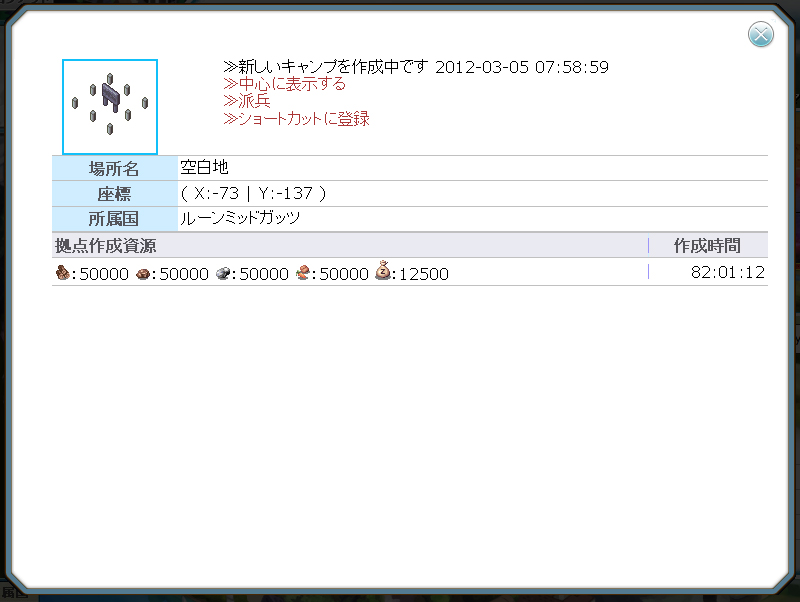Image resolution: width=800 pixels, height=602 pixels.
Task: Click the 所属国 label cell
Action: (115, 219)
